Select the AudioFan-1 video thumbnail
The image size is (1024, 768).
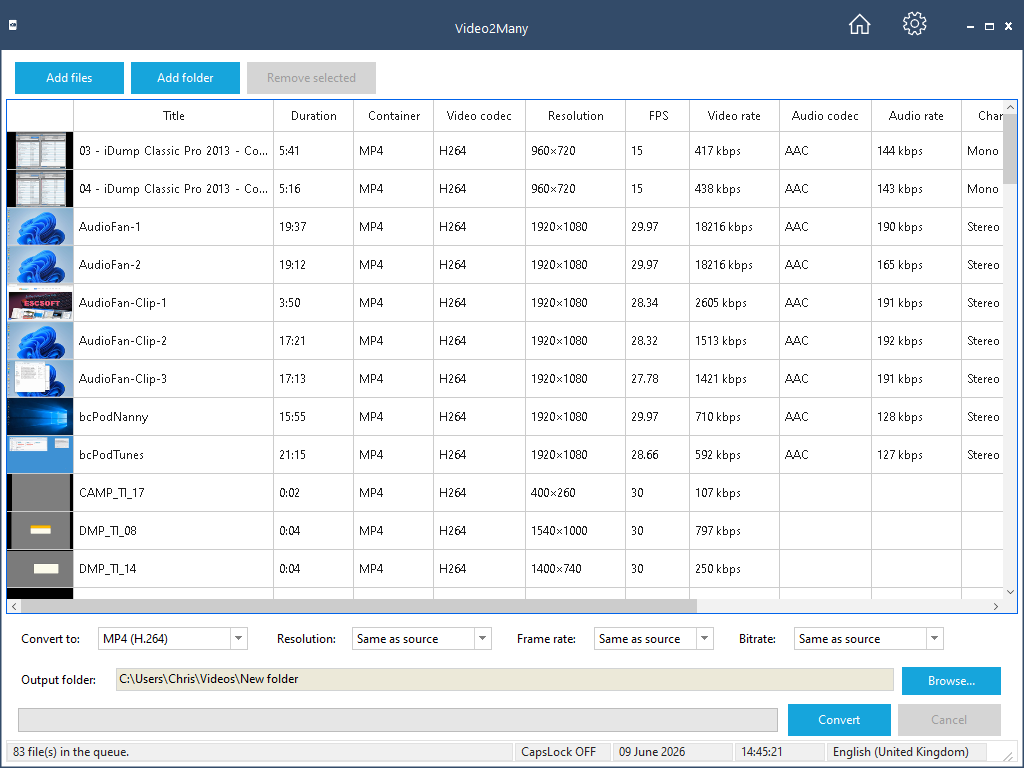coord(40,227)
